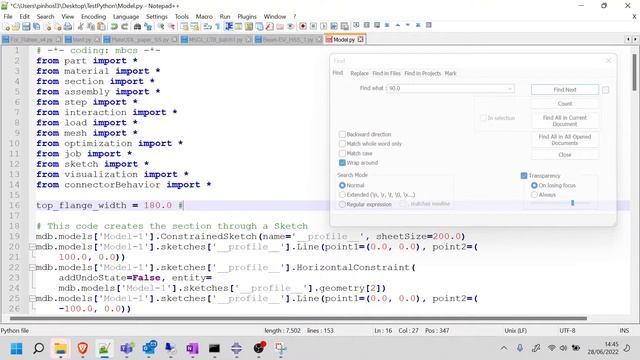Toggle Show All Characters pilcrow icon

[x=218, y=27]
